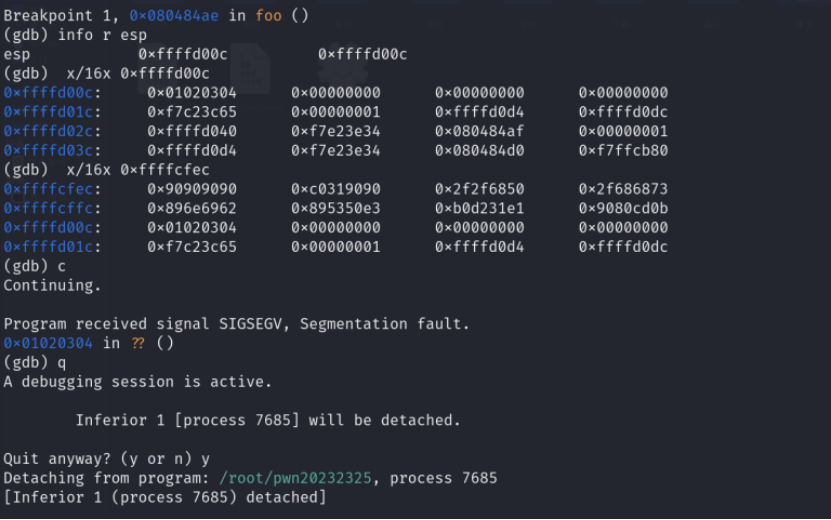The width and height of the screenshot is (831, 520).
Task: Click the blue address label 0xffffcfec
Action: click(x=52, y=189)
